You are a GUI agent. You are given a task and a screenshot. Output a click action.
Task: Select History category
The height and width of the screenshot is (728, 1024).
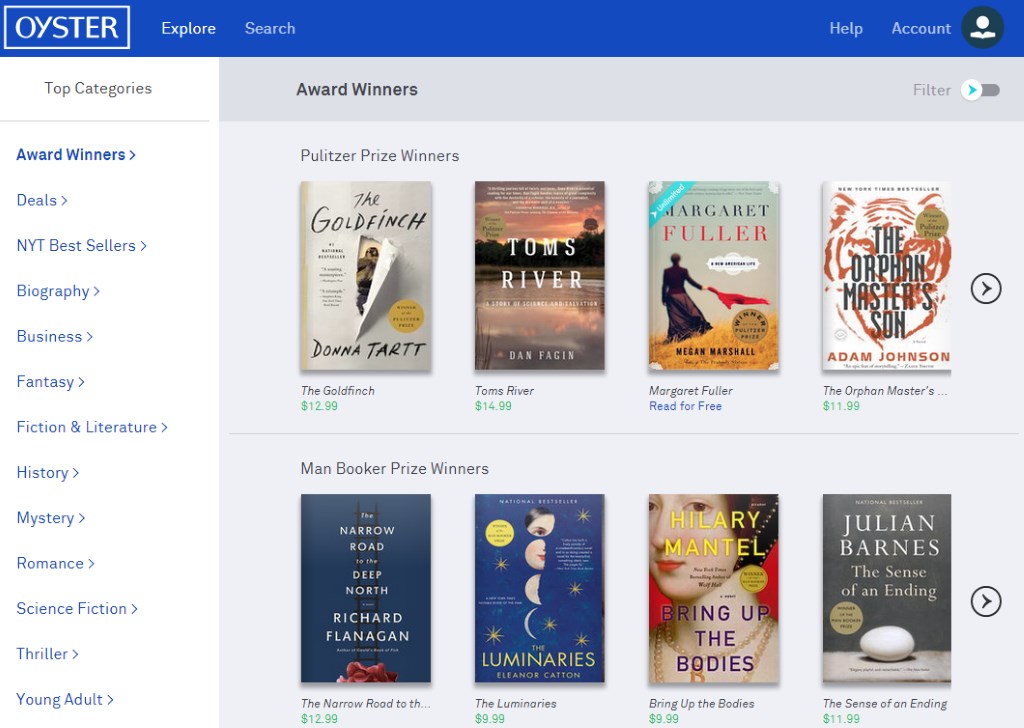point(48,472)
